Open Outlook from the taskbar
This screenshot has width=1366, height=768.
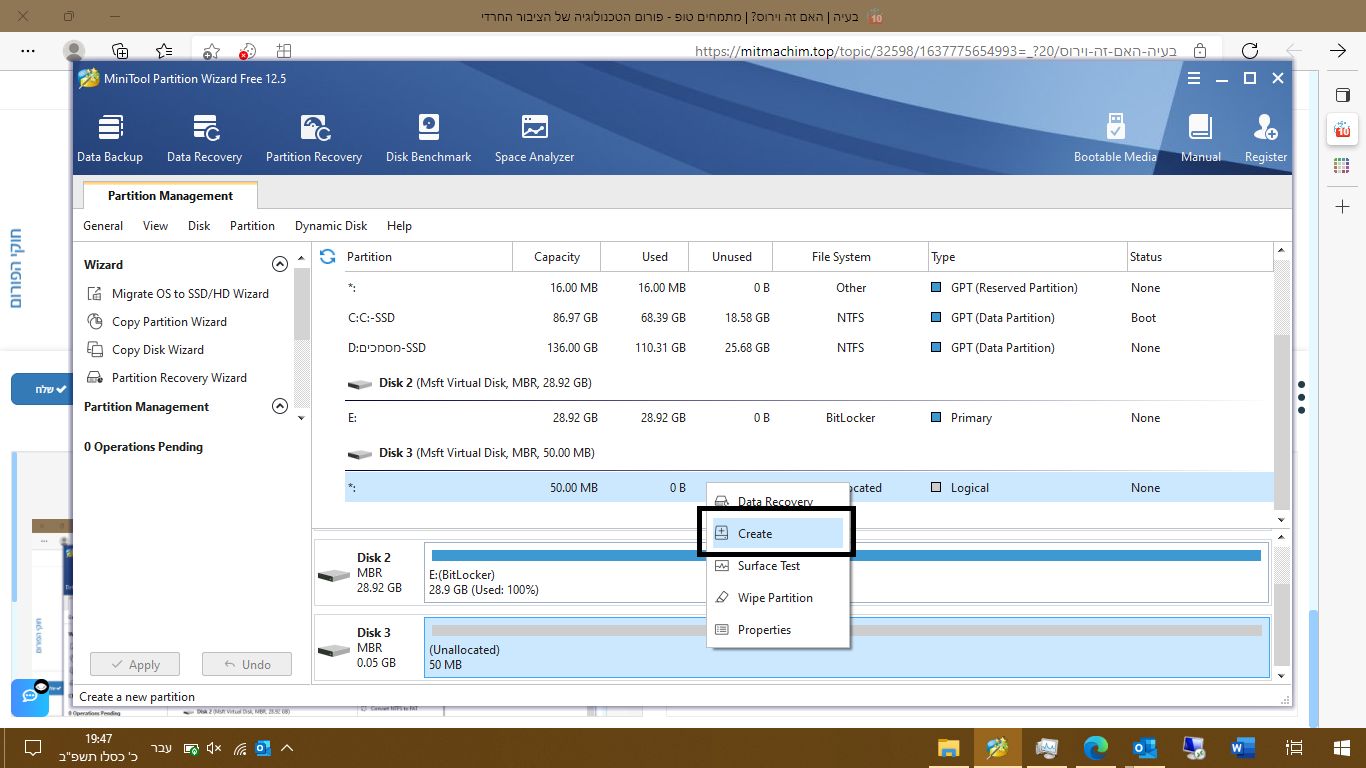tap(1145, 748)
